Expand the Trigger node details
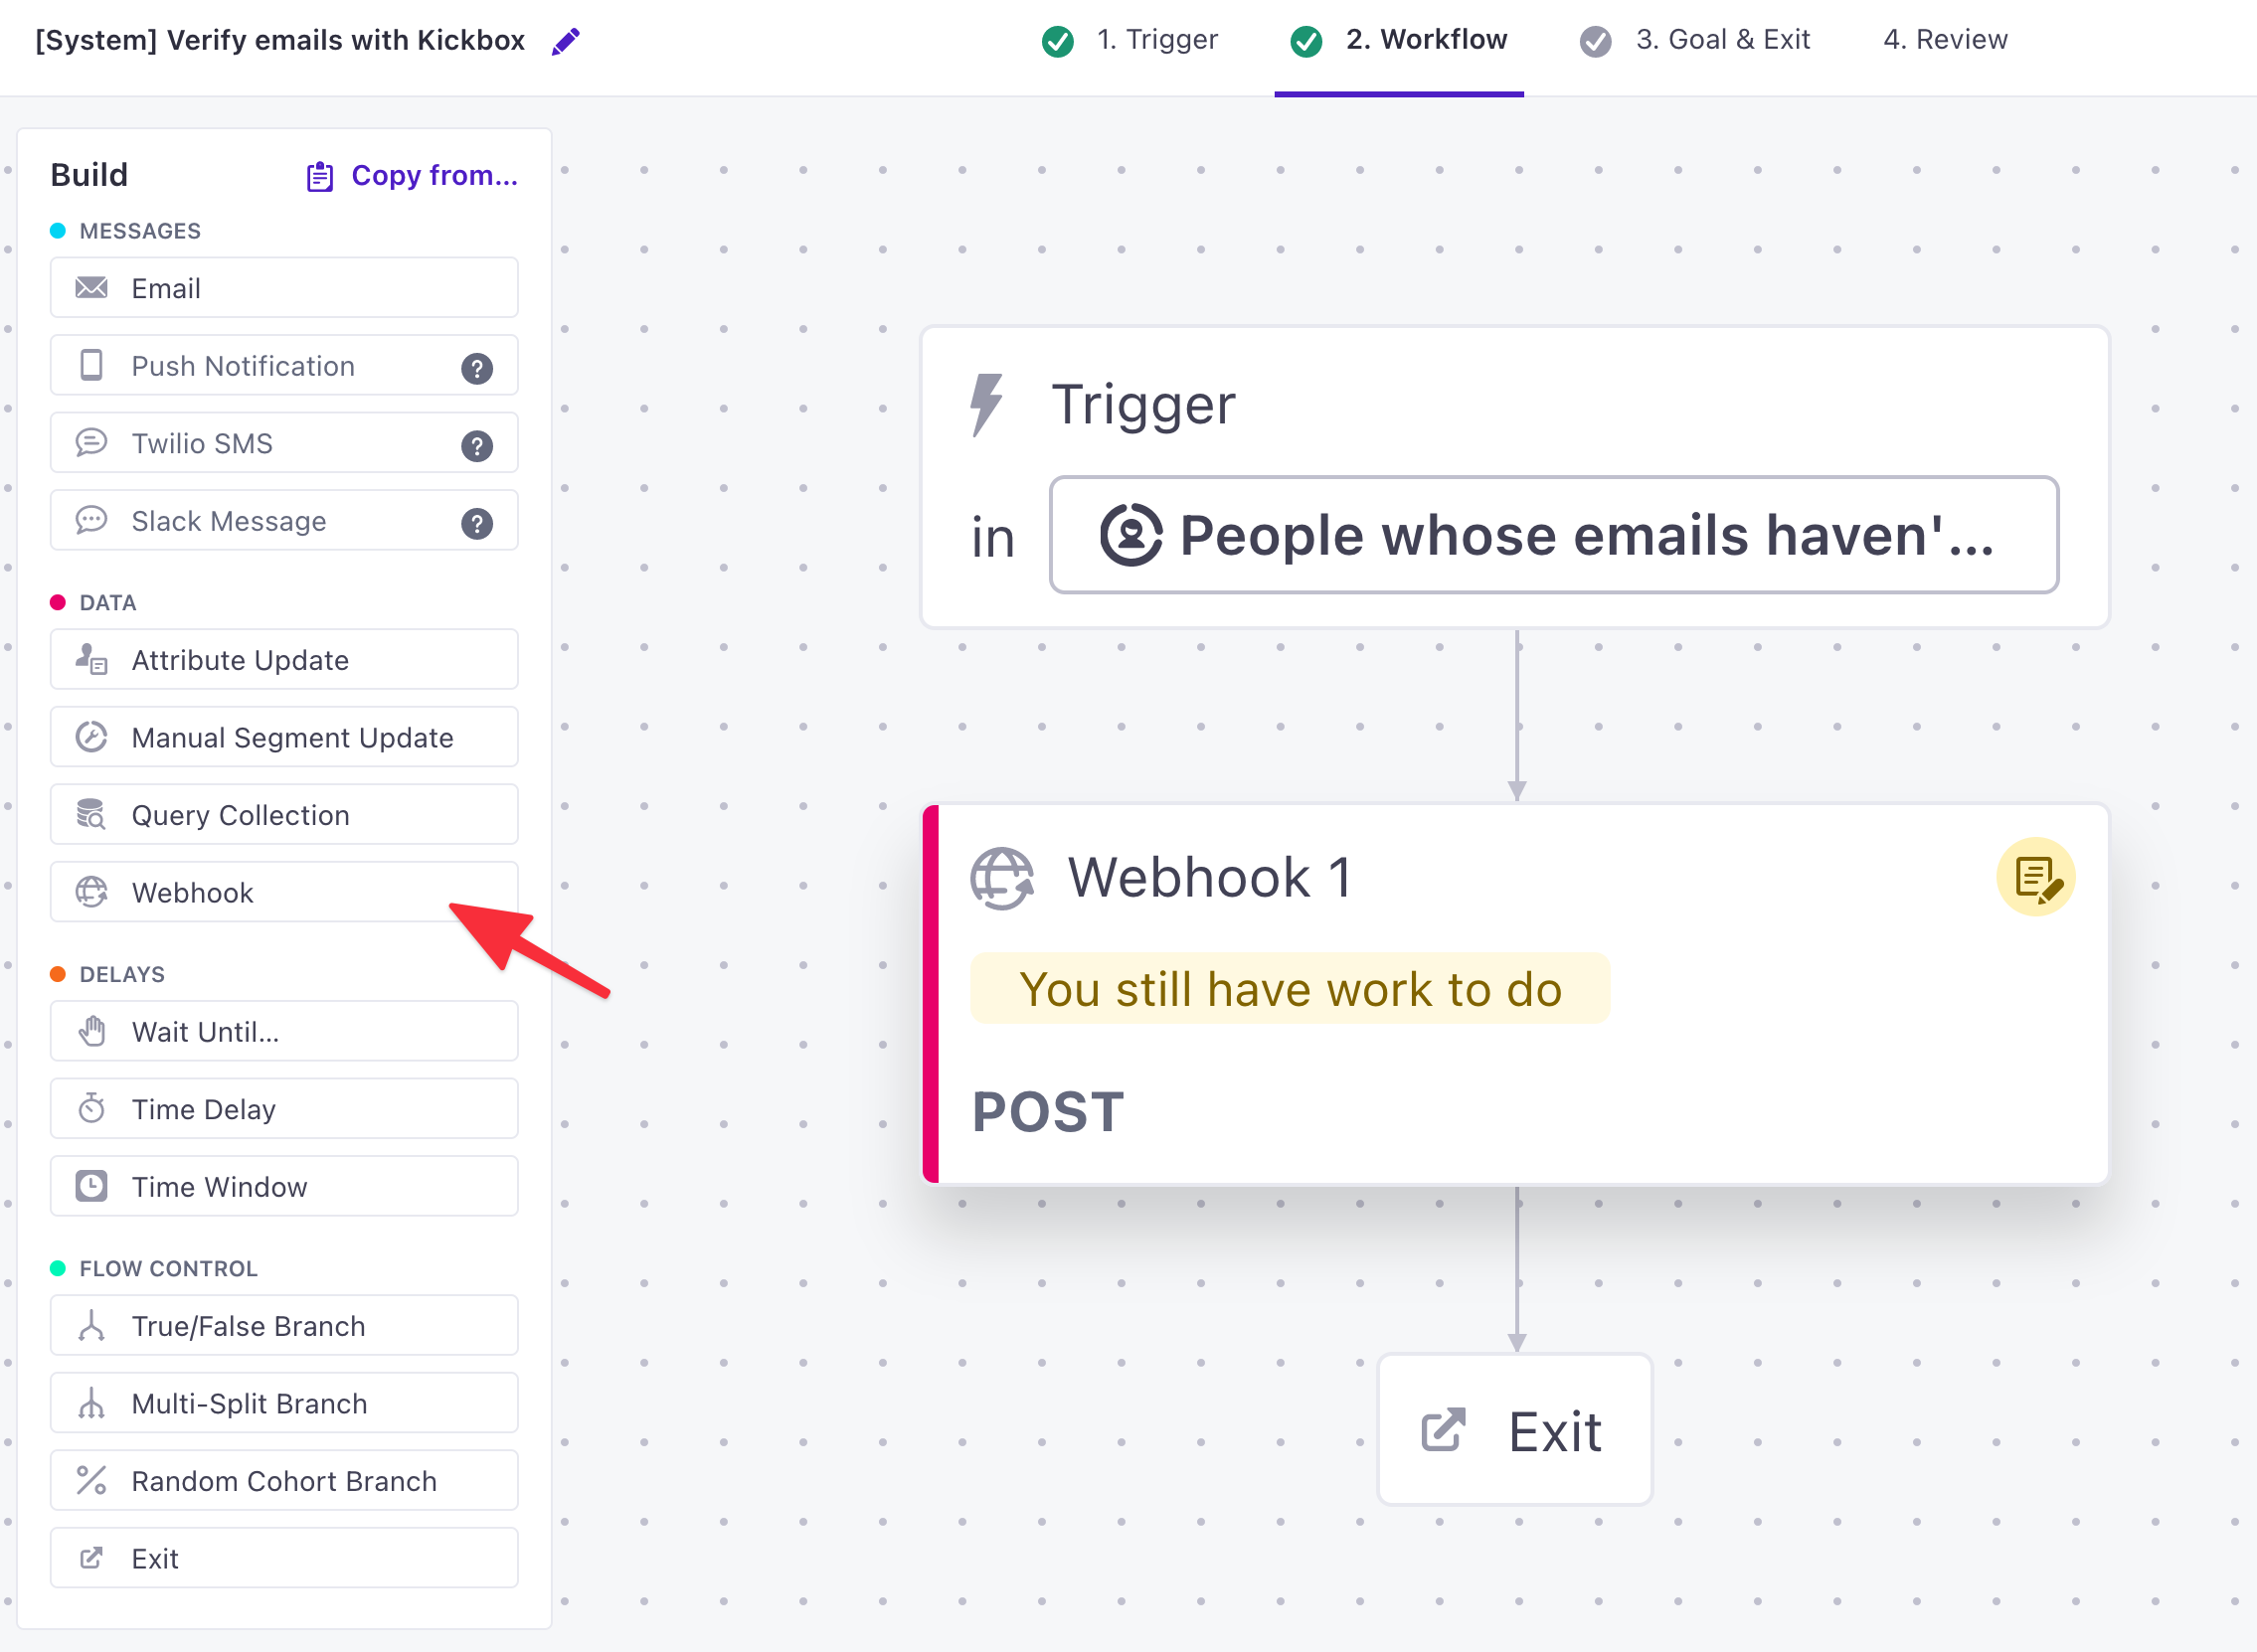The height and width of the screenshot is (1652, 2257). [x=1514, y=473]
